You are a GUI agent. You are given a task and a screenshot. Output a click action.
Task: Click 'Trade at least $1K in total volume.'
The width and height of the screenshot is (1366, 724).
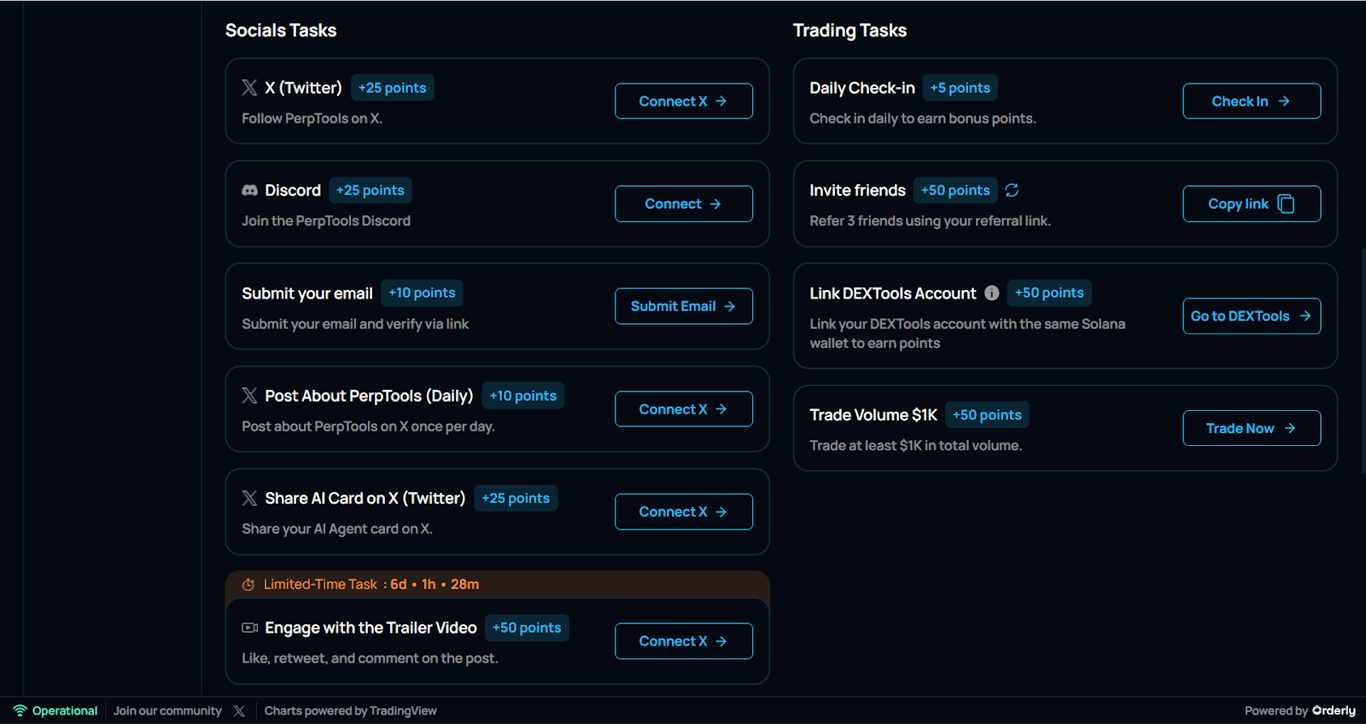pos(916,445)
